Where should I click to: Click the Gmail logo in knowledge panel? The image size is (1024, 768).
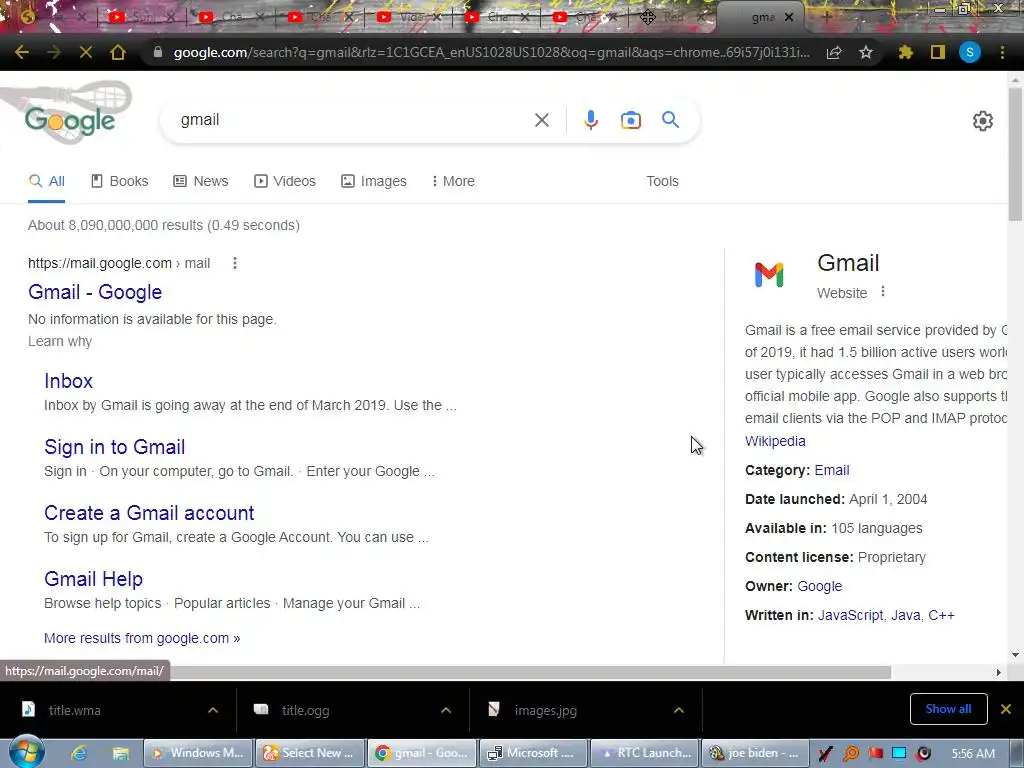769,275
